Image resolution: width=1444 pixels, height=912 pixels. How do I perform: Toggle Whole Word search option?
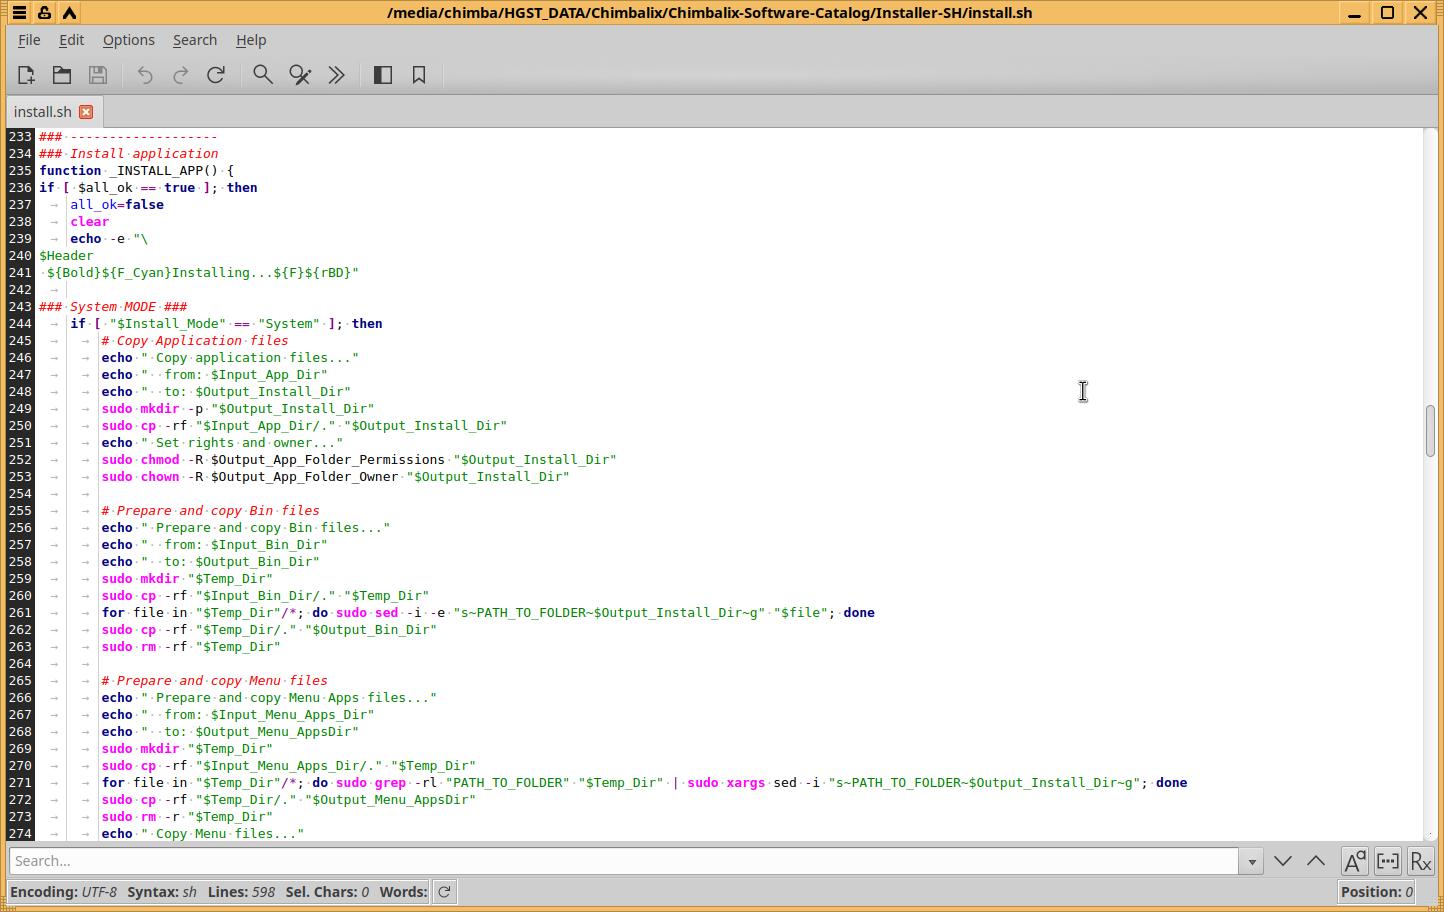point(1388,861)
